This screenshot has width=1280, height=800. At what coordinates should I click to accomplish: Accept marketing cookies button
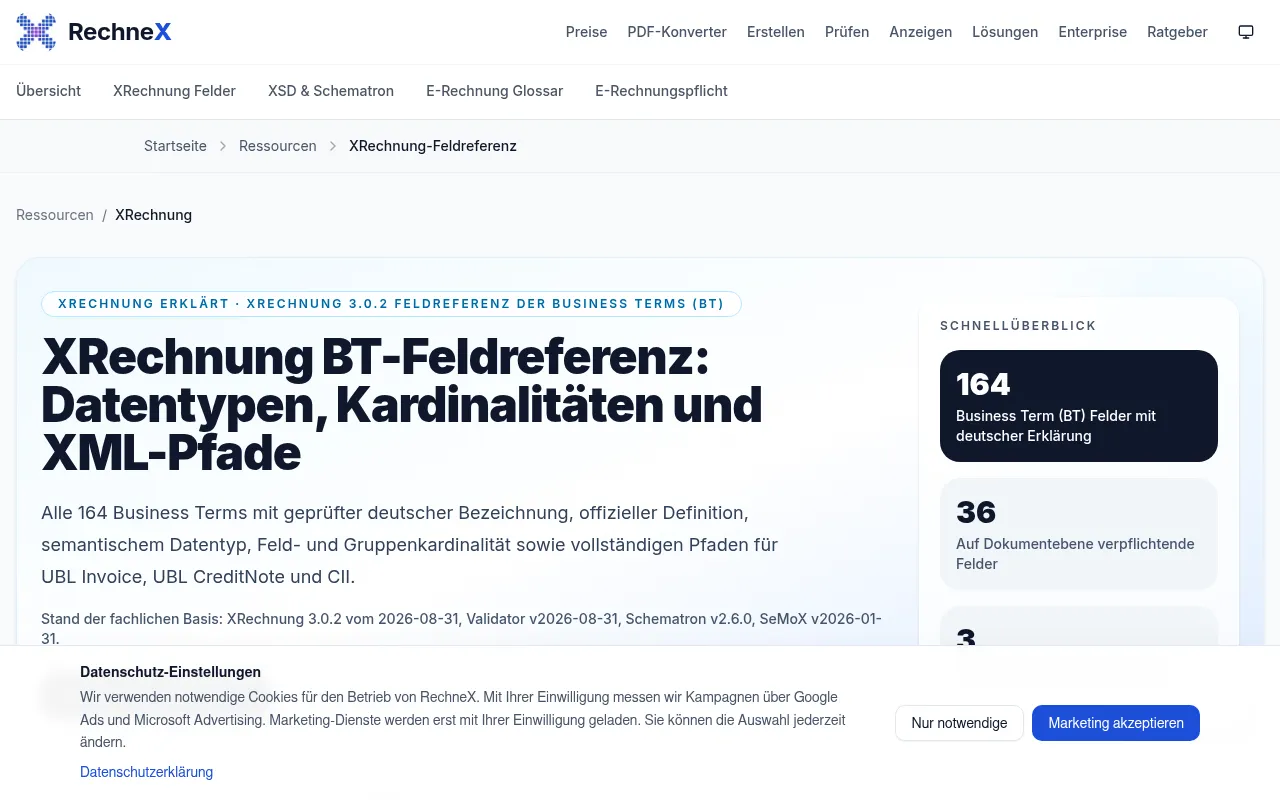1116,723
